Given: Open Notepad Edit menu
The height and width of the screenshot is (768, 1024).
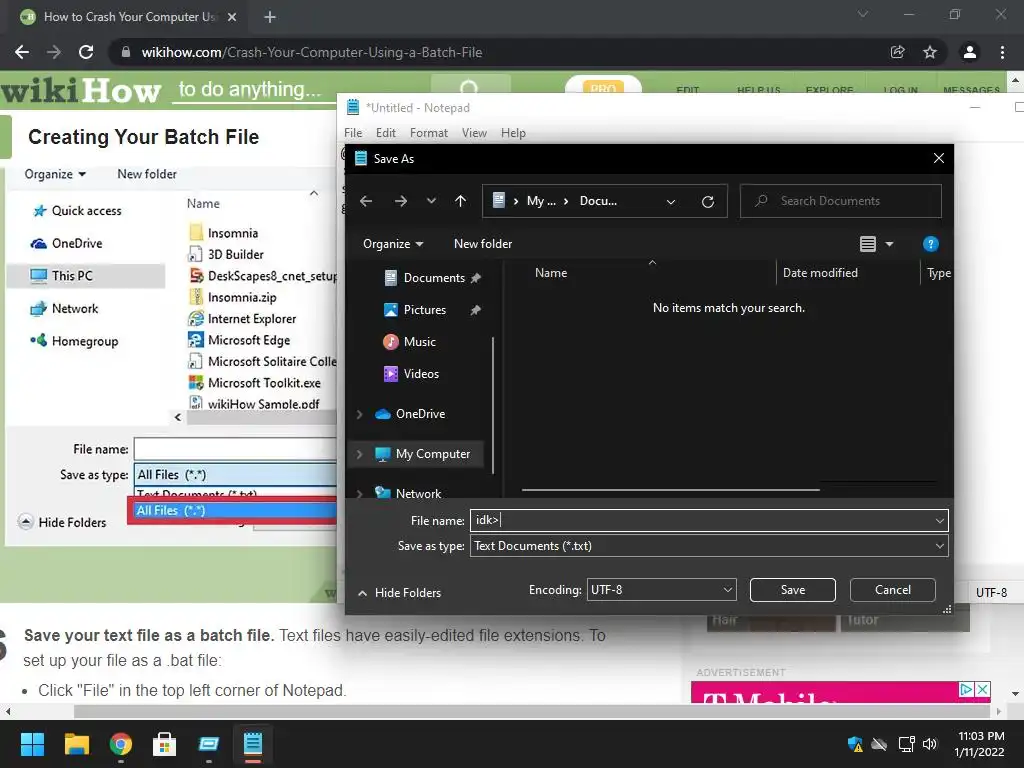Looking at the screenshot, I should point(385,133).
